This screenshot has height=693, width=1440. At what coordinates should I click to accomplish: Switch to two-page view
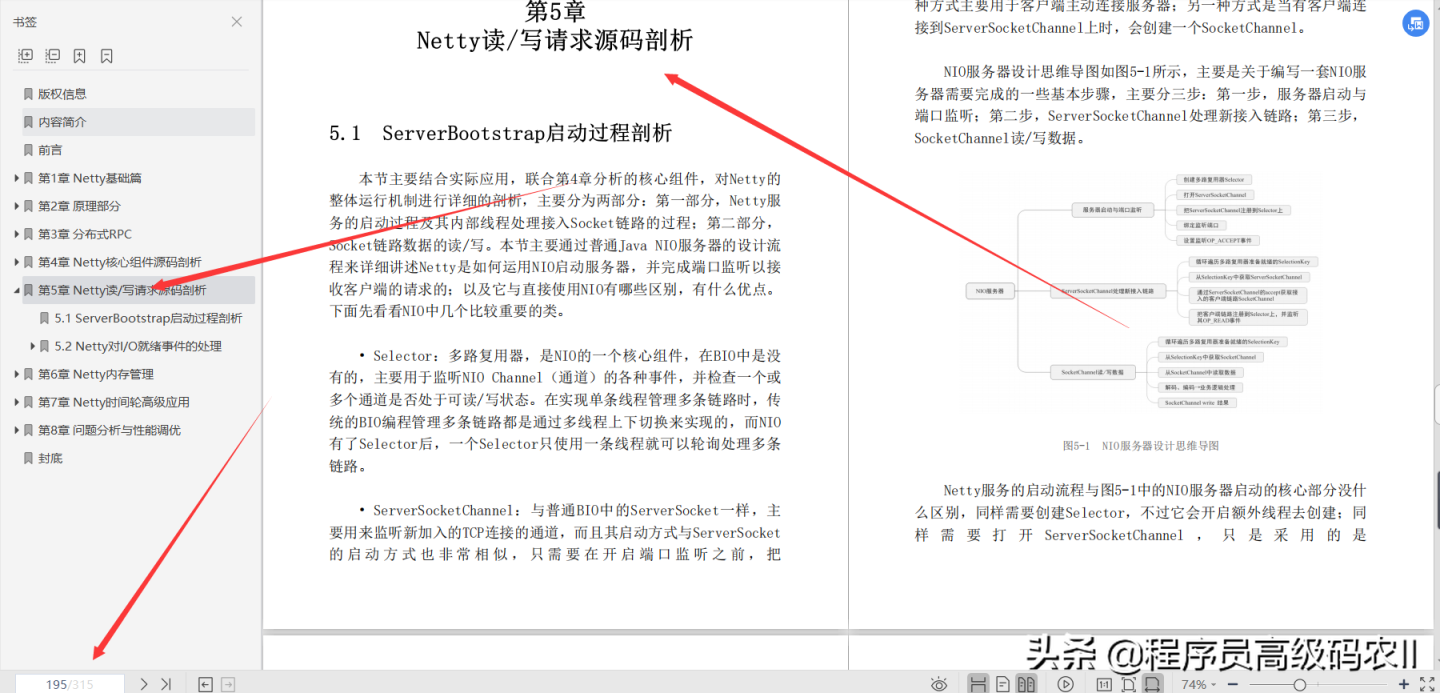[x=1026, y=684]
